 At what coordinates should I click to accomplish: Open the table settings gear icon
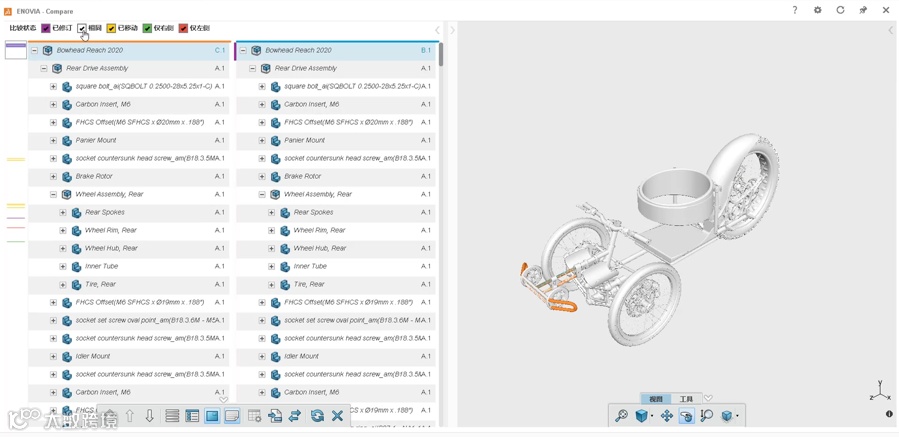coord(255,416)
